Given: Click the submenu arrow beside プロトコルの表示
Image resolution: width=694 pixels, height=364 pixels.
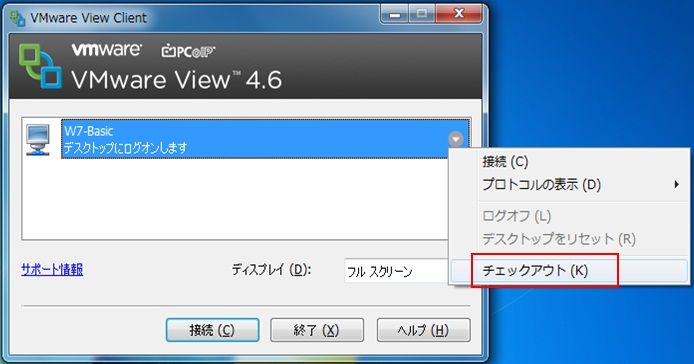Looking at the screenshot, I should [676, 184].
